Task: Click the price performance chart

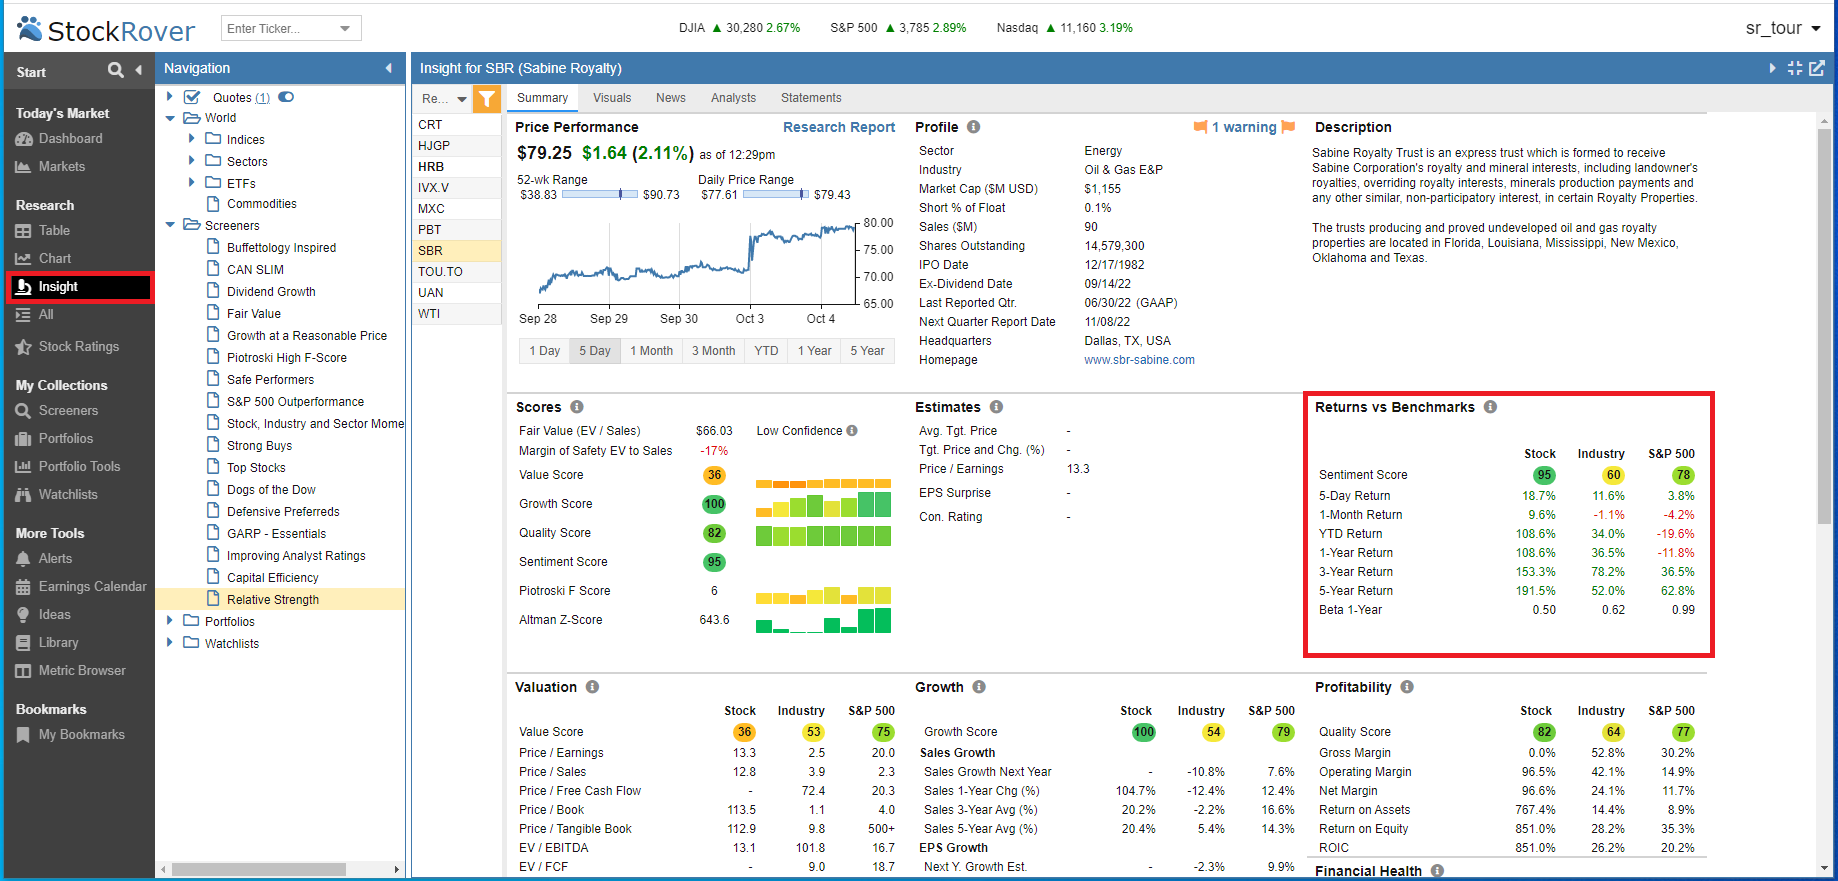Action: pos(697,263)
